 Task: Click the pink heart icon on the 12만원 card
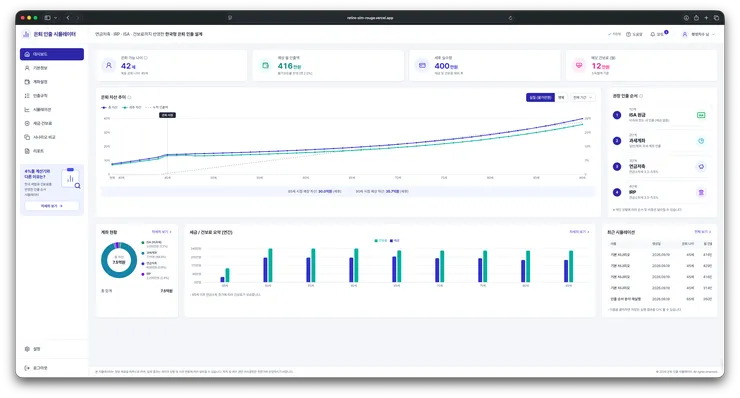579,65
